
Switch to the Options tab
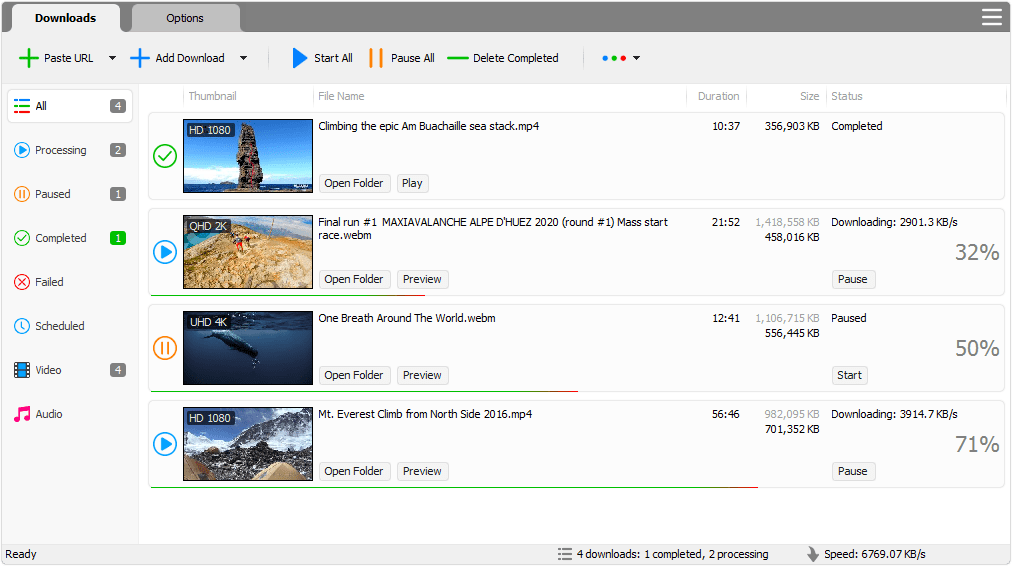(x=185, y=18)
